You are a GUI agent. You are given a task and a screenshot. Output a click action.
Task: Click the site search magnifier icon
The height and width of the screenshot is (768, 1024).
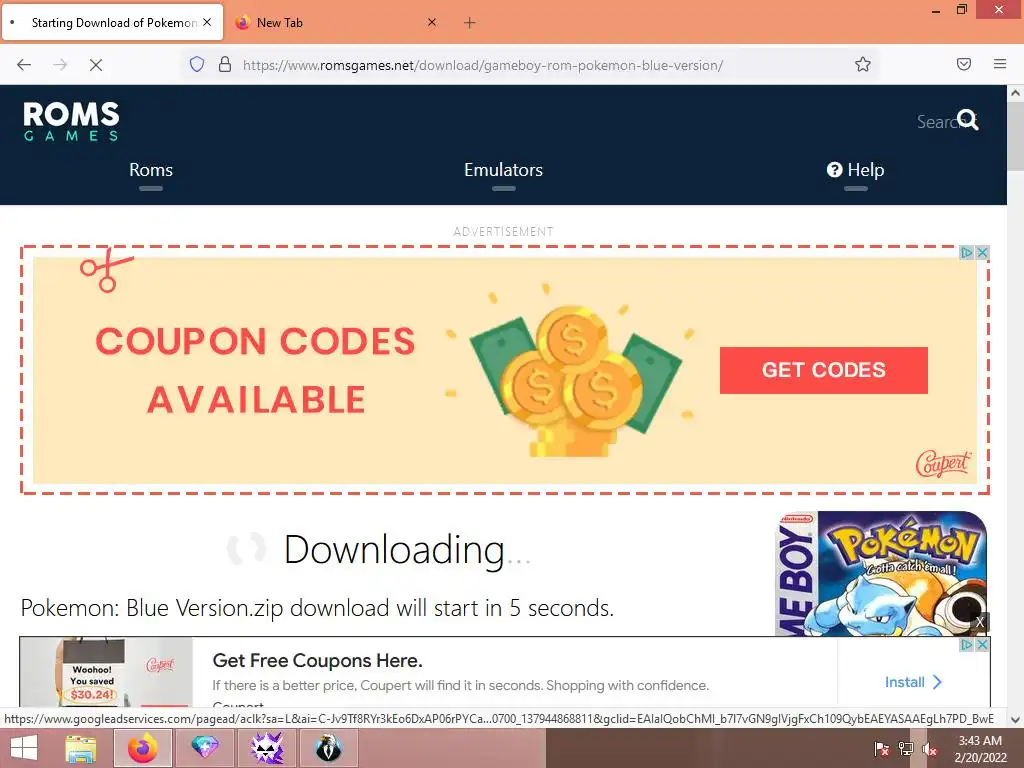point(968,120)
